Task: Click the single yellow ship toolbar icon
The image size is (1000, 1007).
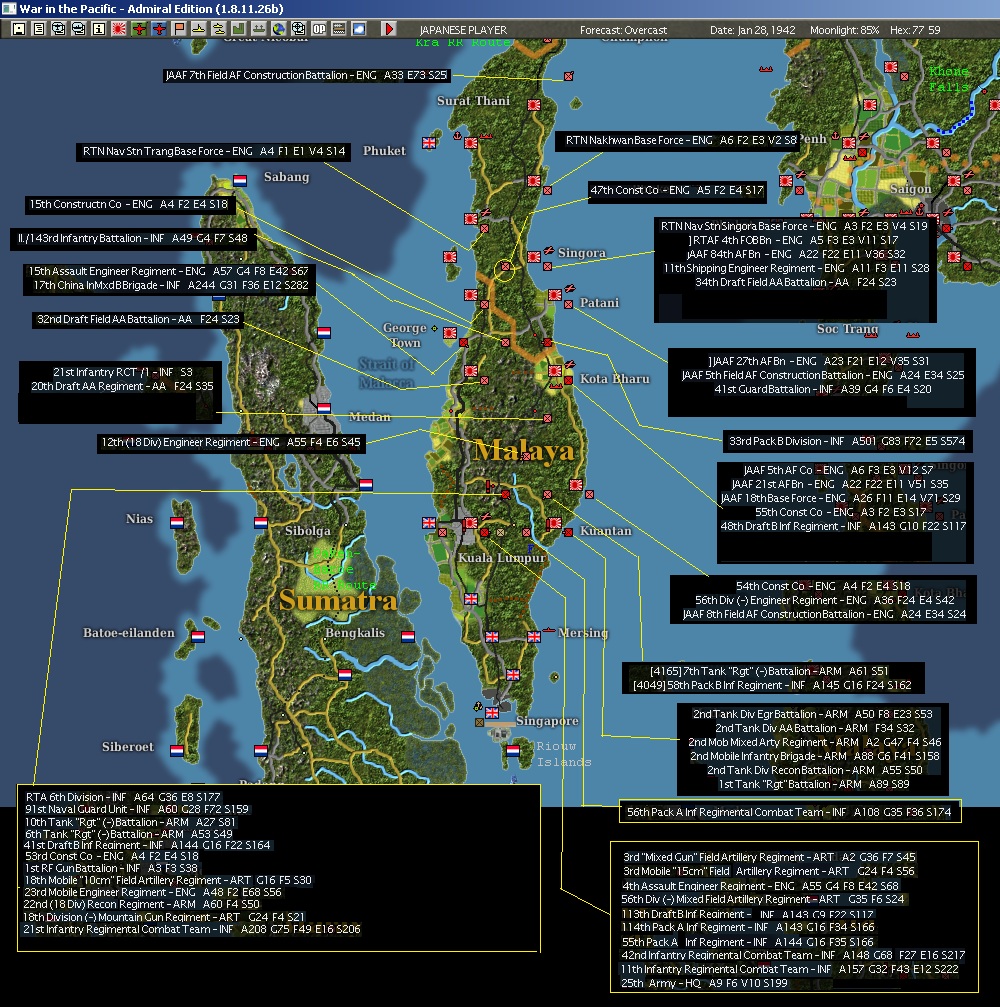Action: coord(199,29)
